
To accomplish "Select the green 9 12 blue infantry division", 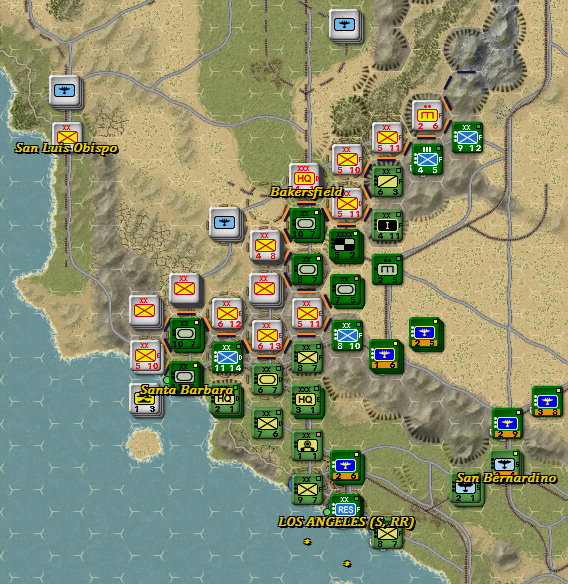I will click(467, 138).
